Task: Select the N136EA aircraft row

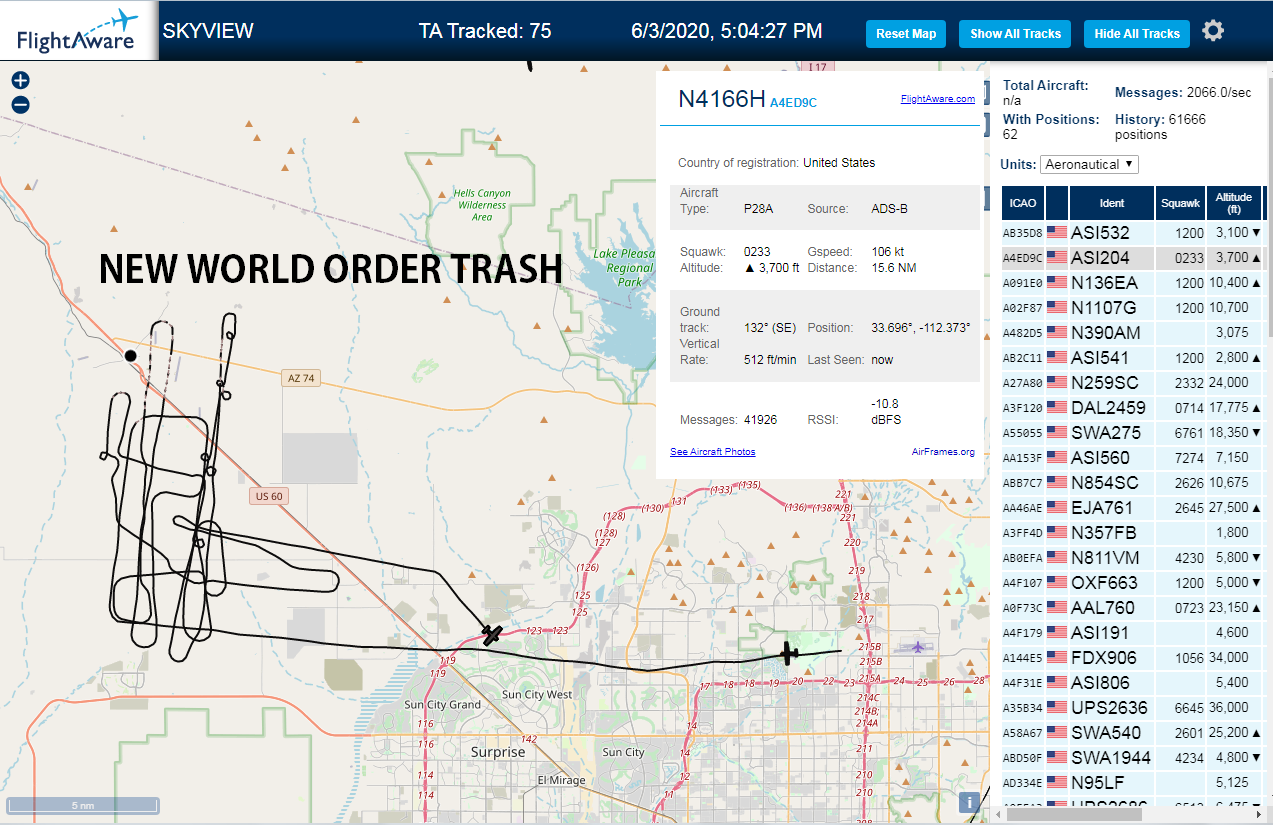Action: pyautogui.click(x=1134, y=283)
